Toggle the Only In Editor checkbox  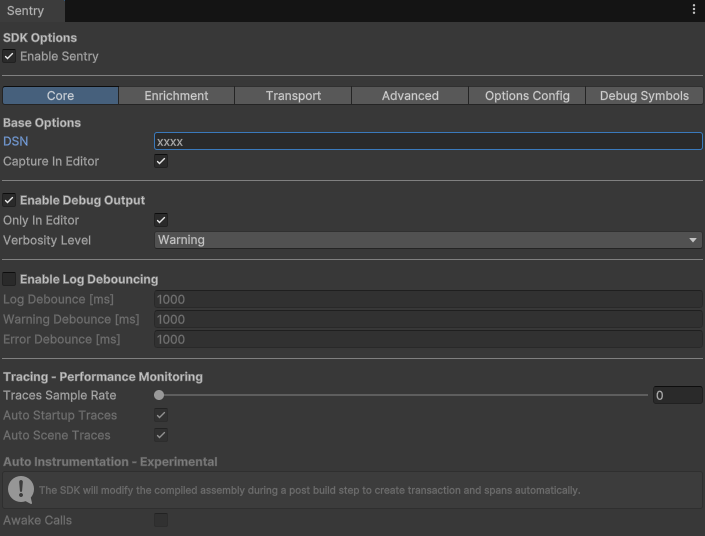click(161, 220)
